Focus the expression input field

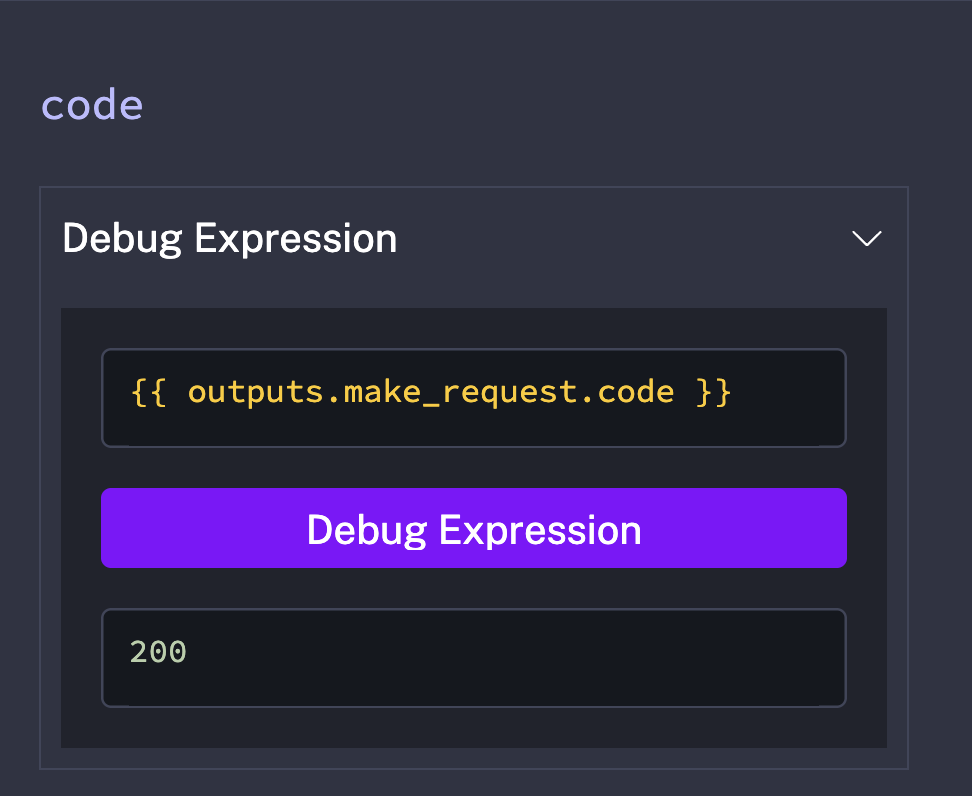[x=473, y=397]
